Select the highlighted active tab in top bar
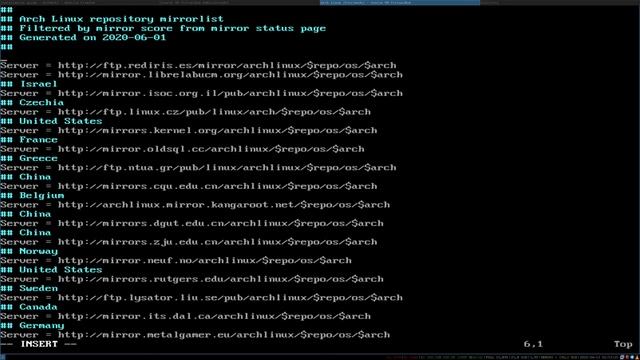 tap(400, 2)
